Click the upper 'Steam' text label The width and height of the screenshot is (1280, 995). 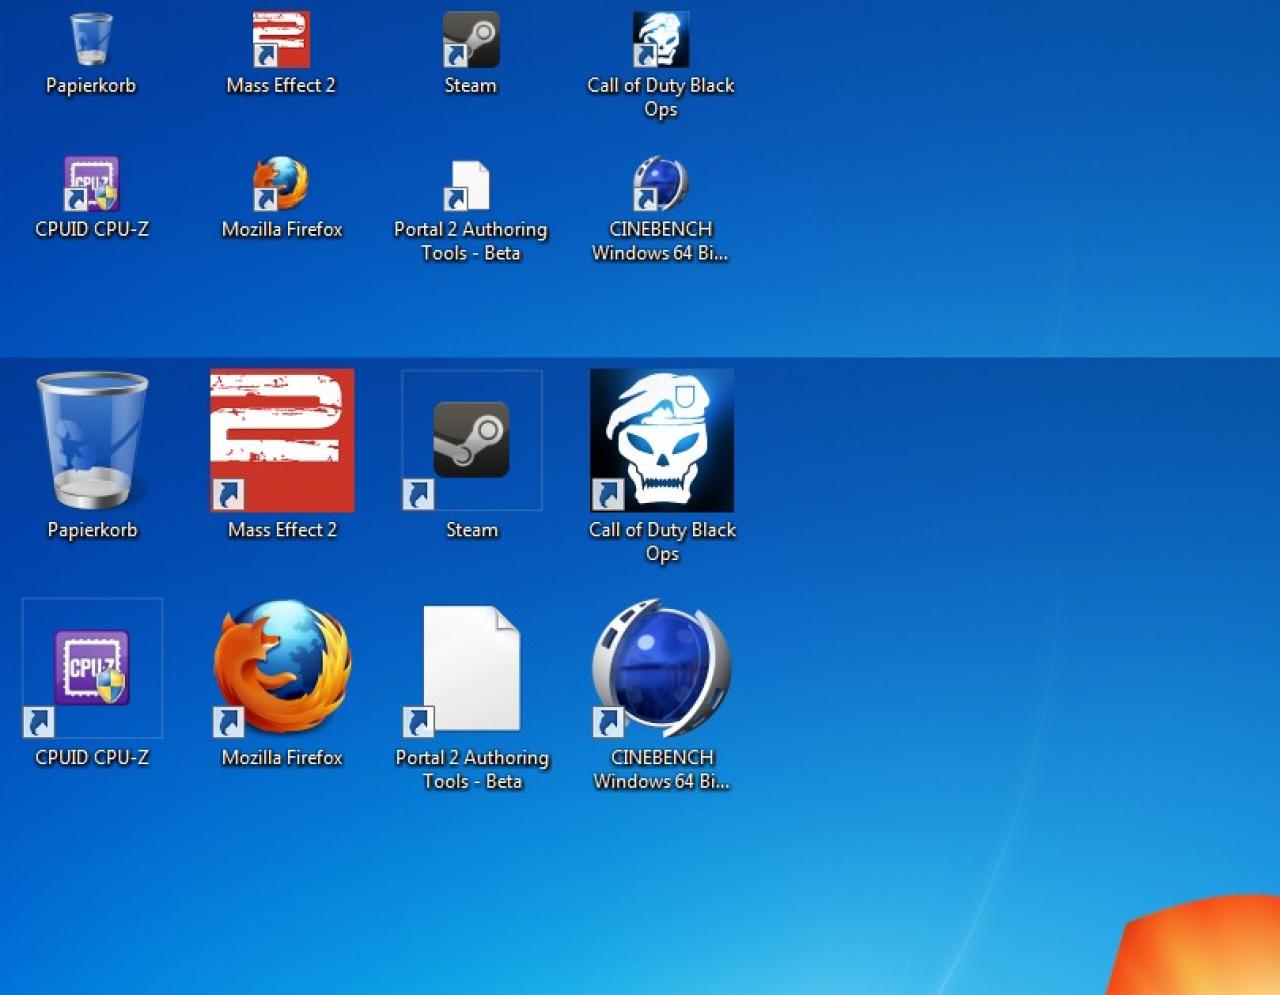click(471, 86)
